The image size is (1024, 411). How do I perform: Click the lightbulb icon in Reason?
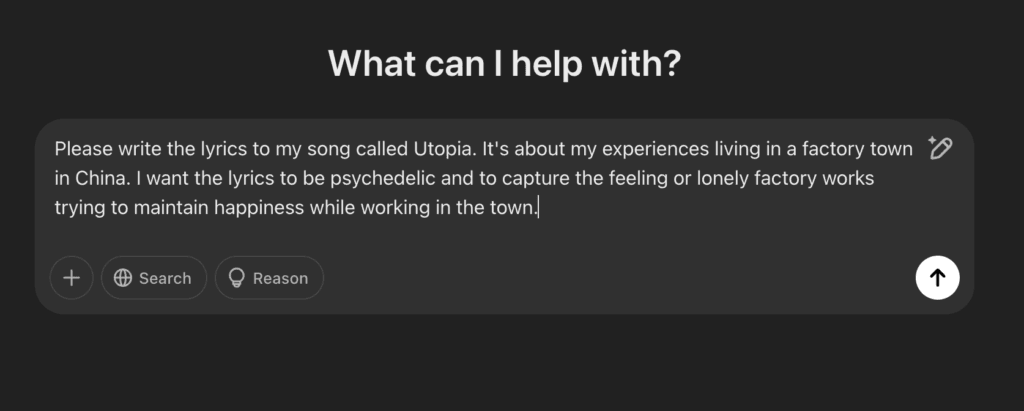[x=237, y=278]
